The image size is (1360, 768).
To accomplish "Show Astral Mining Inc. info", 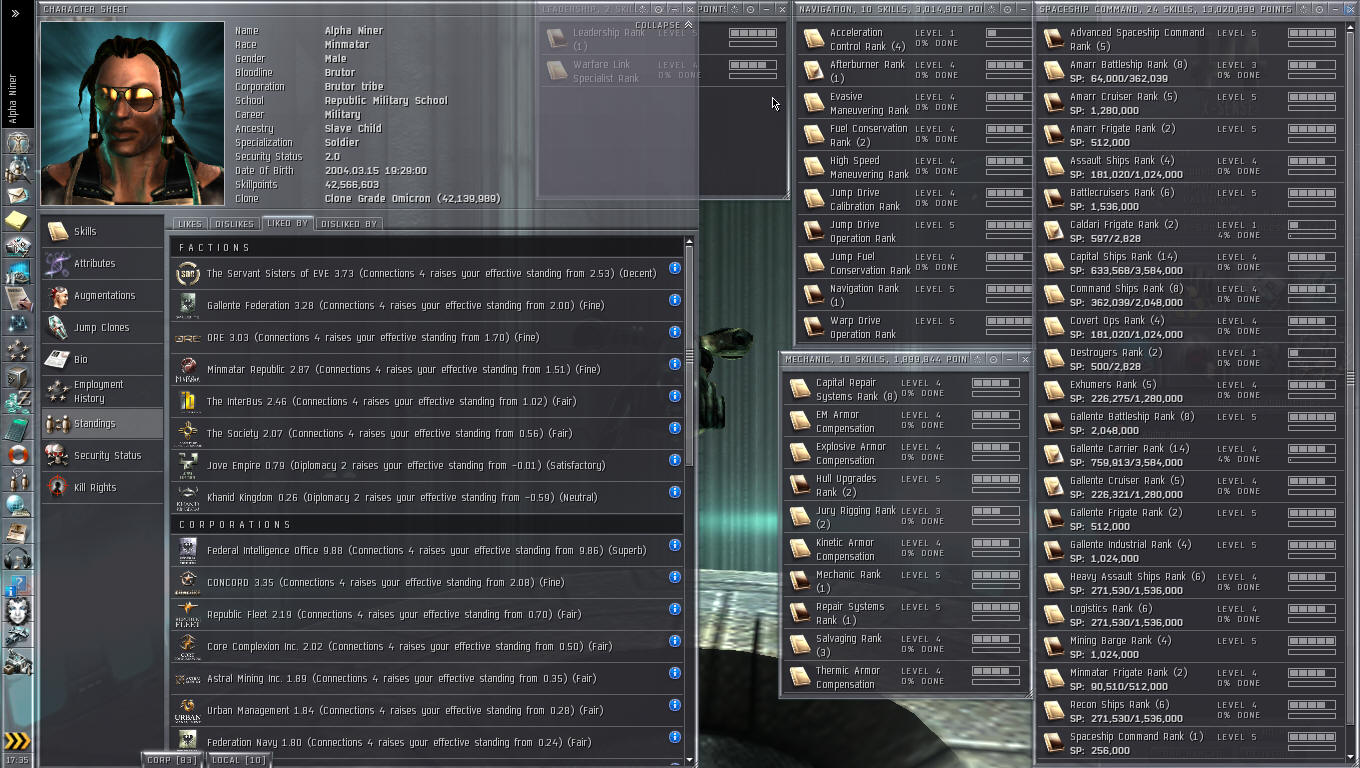I will pyautogui.click(x=675, y=673).
